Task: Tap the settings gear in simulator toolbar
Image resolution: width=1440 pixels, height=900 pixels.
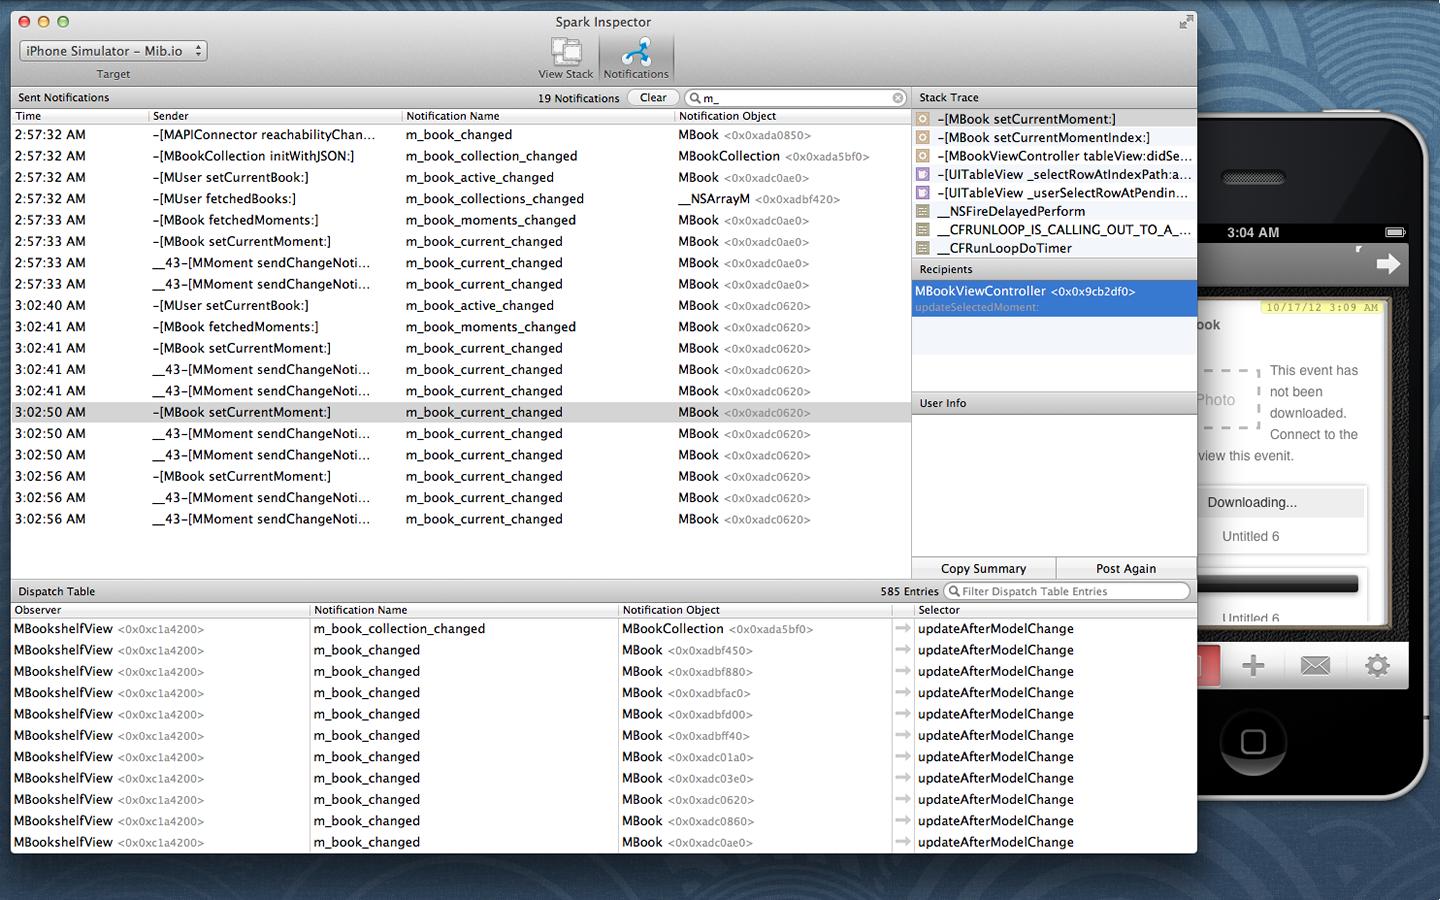Action: pos(1377,666)
